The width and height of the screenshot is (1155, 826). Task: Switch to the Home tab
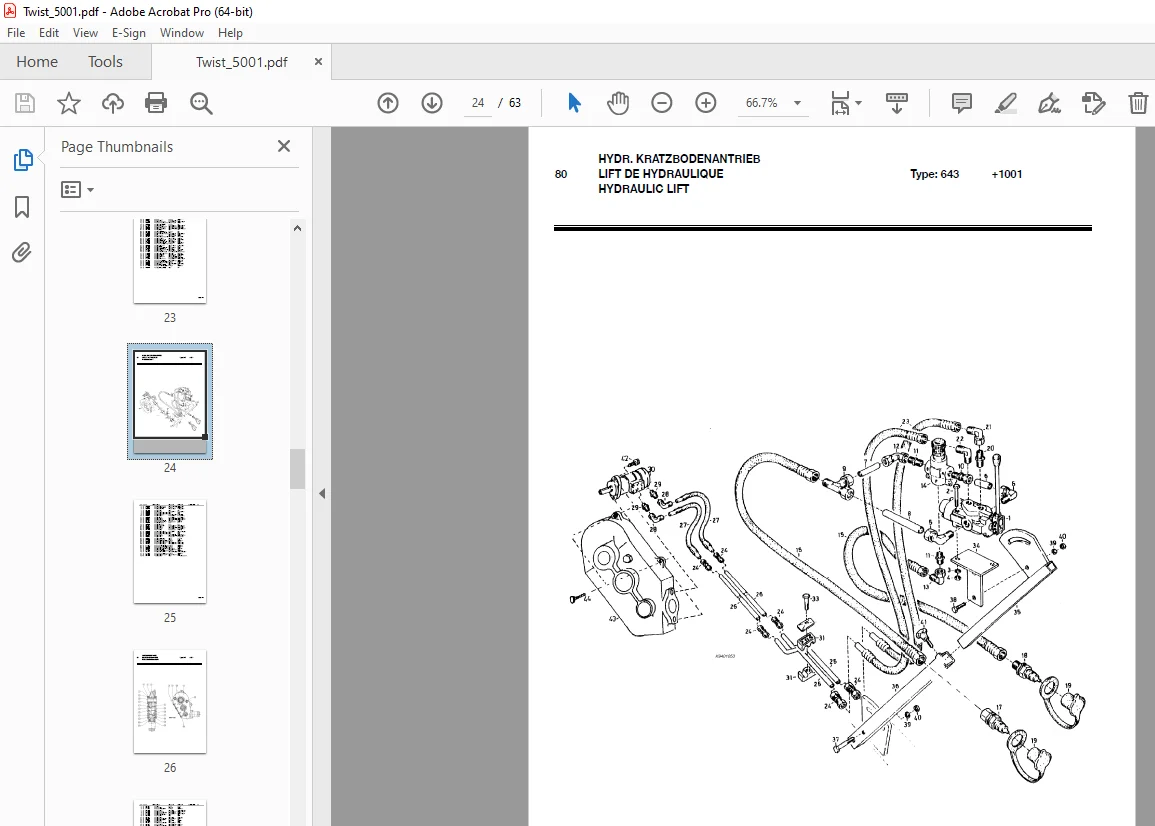pyautogui.click(x=37, y=62)
